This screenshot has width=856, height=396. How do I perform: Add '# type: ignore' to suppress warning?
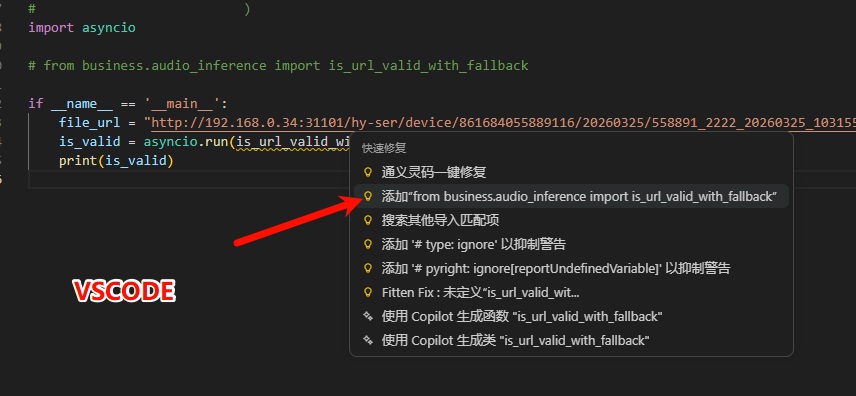tap(571, 244)
